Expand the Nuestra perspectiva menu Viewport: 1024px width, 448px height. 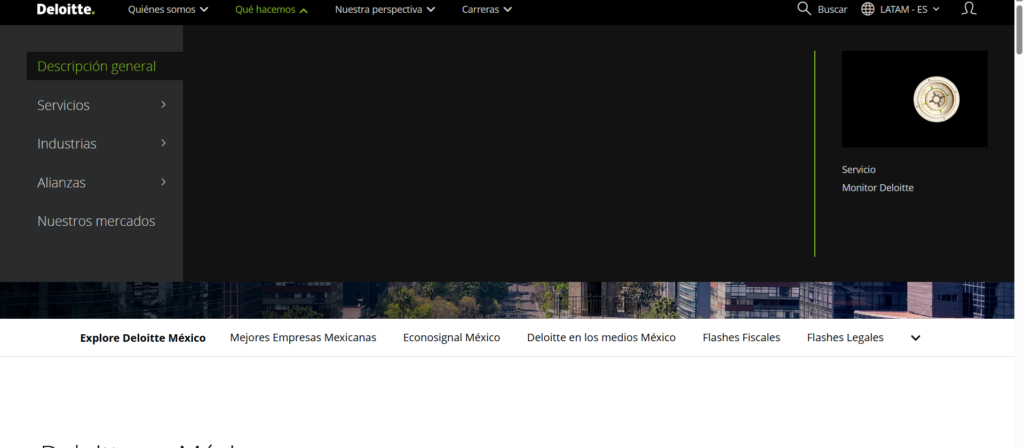pyautogui.click(x=385, y=10)
